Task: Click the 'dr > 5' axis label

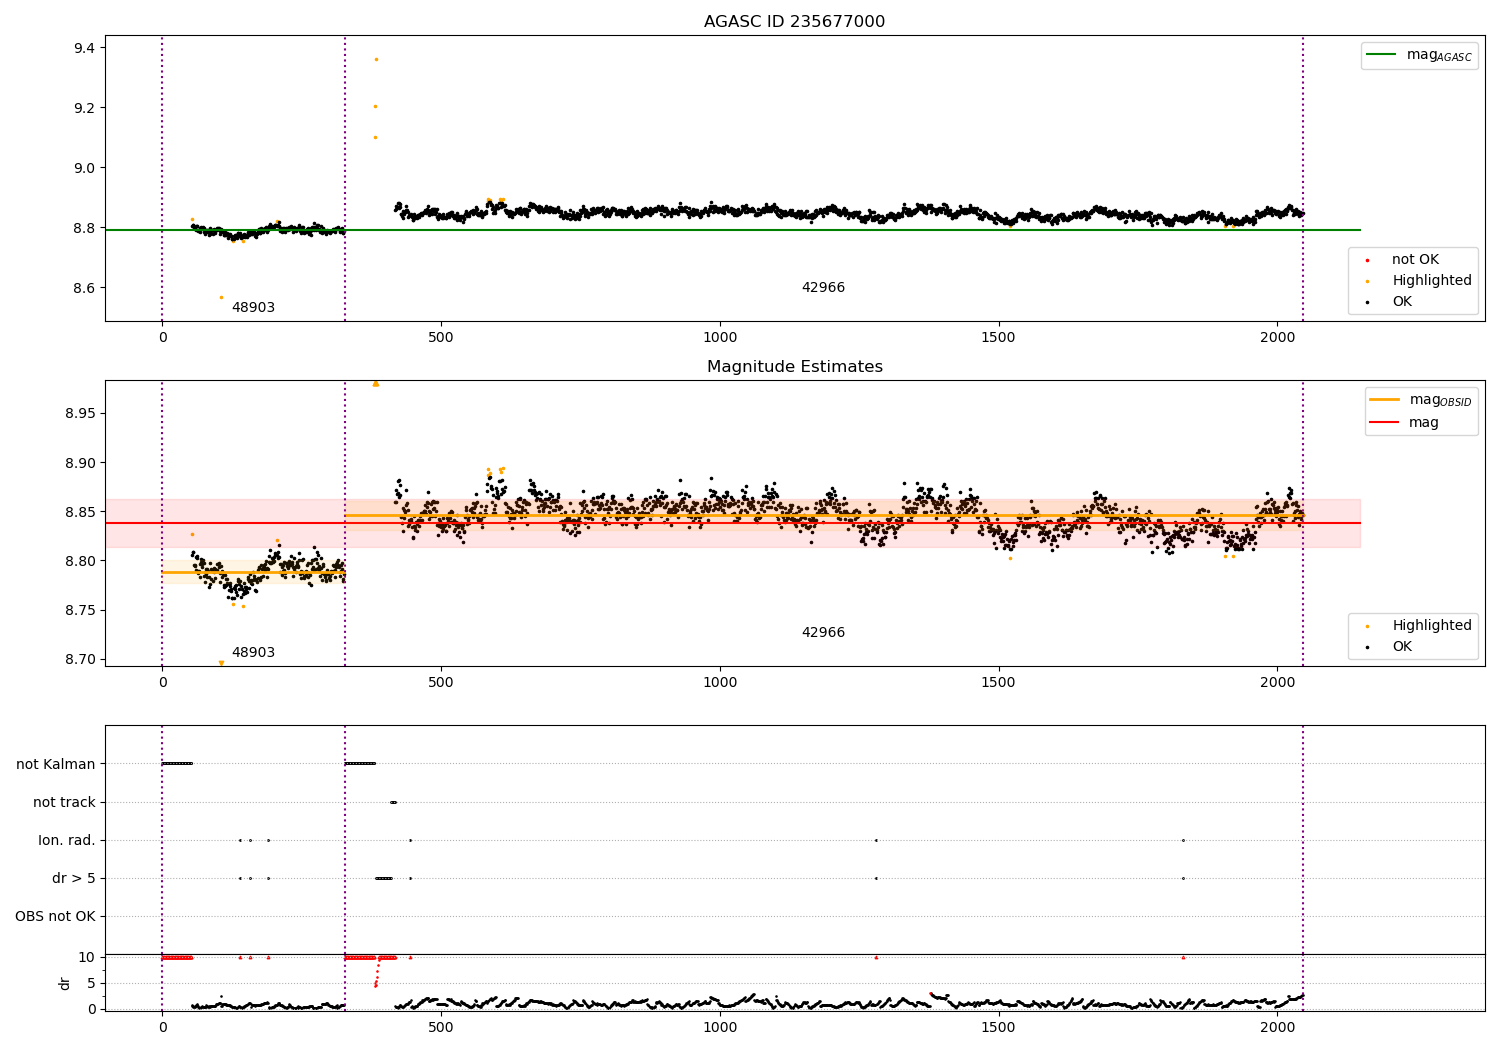Action: pyautogui.click(x=74, y=879)
